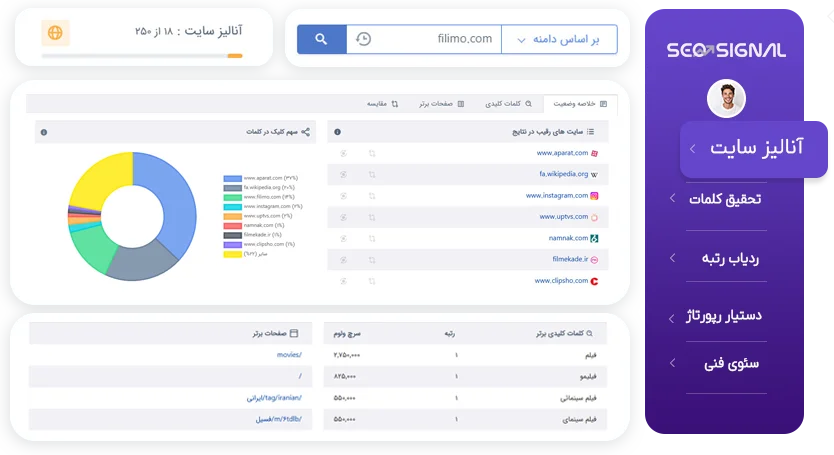Open namnak.com competitor link
This screenshot has height=455, width=834.
tap(568, 238)
